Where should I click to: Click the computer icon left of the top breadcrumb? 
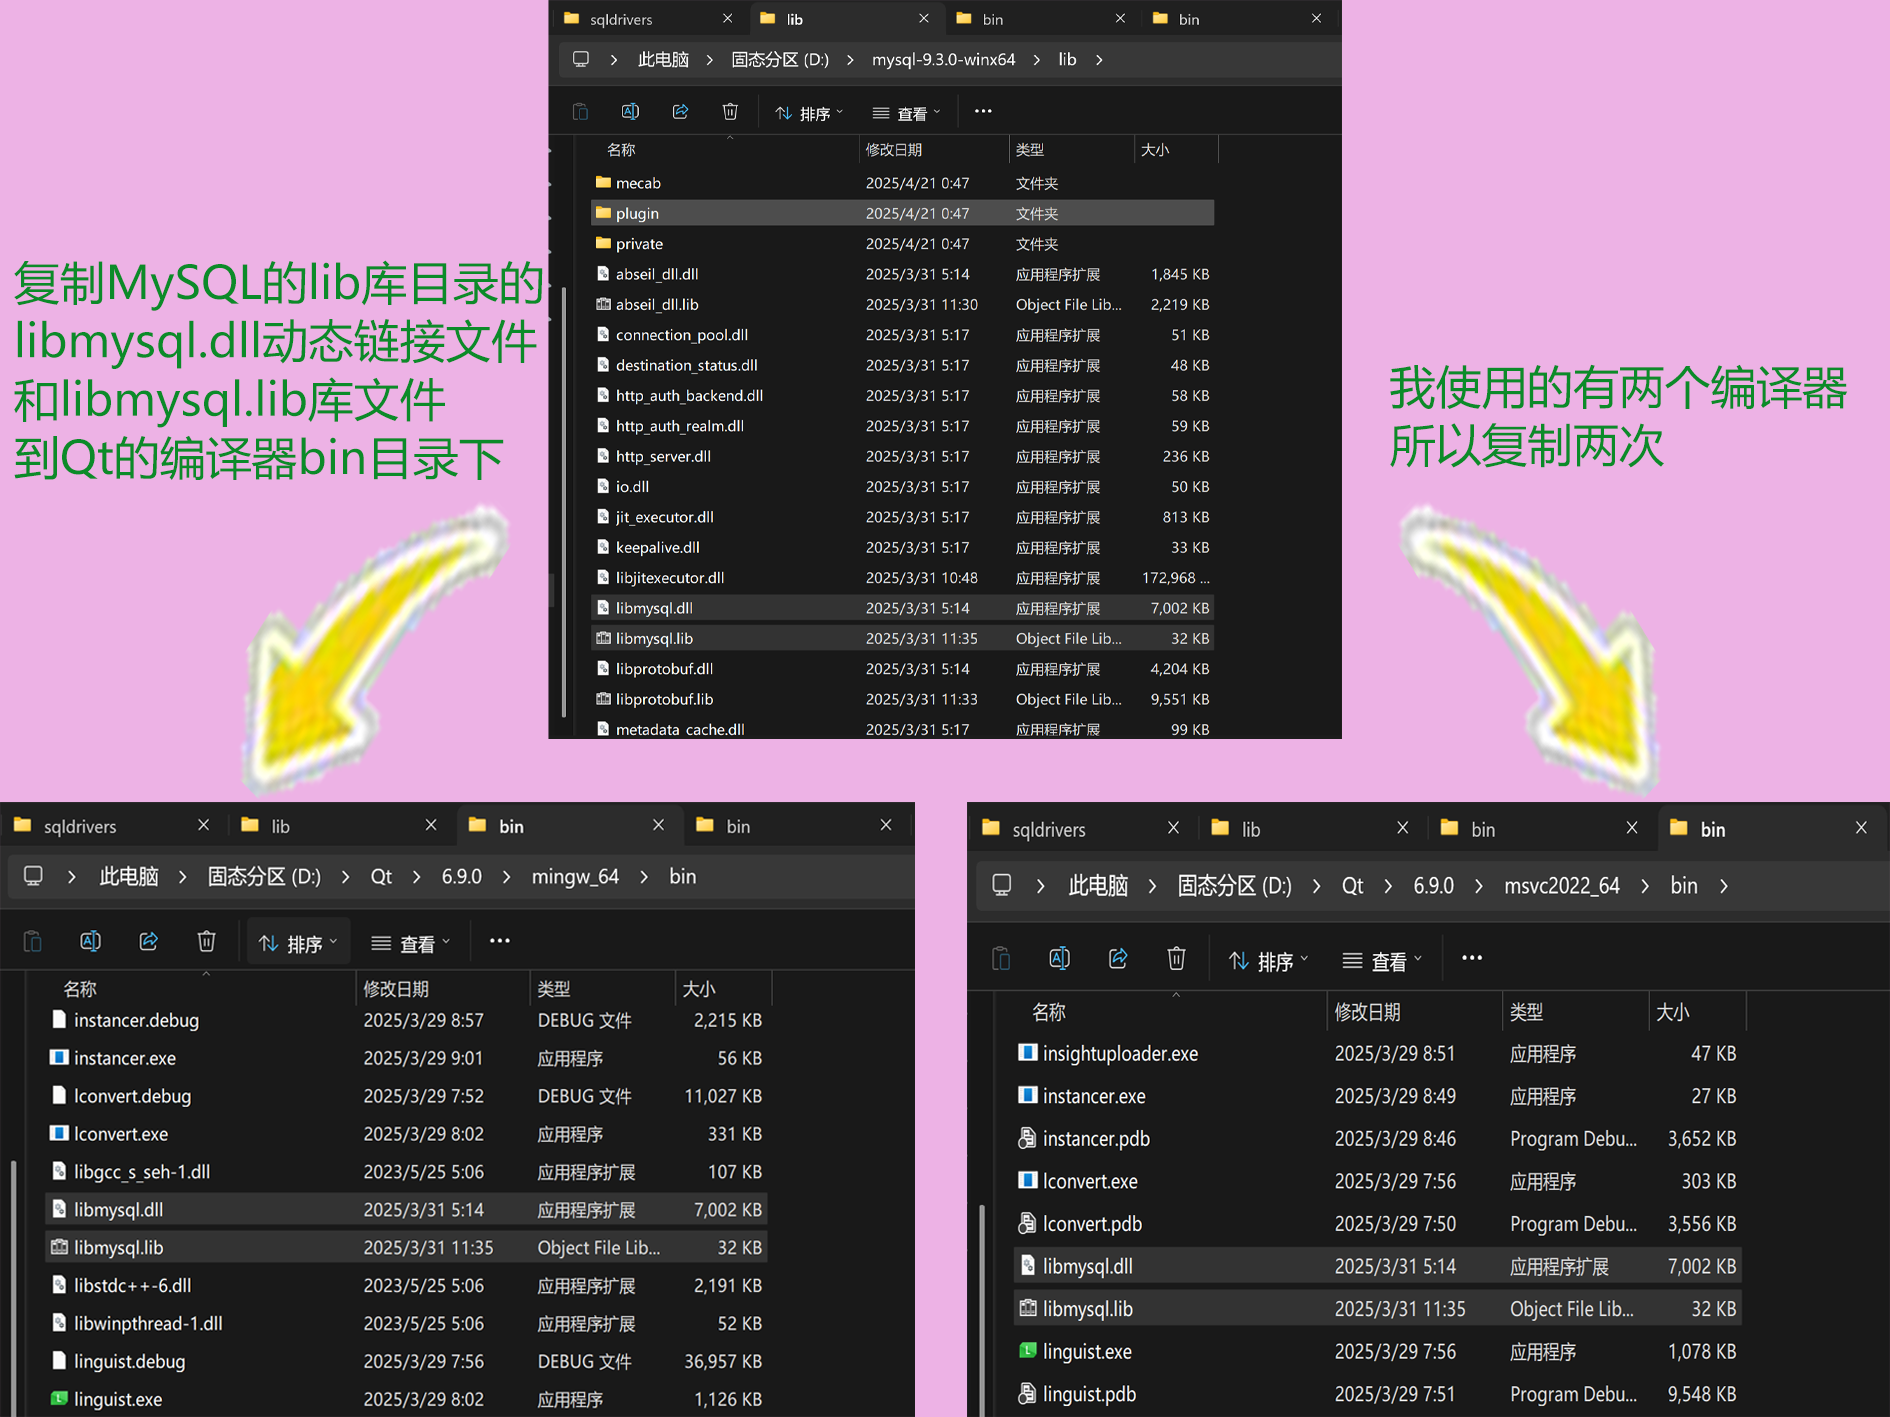click(x=581, y=59)
